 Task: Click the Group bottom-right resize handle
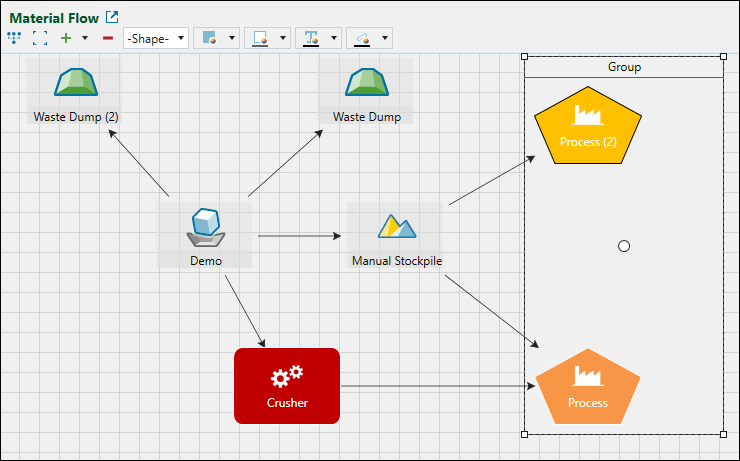[x=723, y=434]
